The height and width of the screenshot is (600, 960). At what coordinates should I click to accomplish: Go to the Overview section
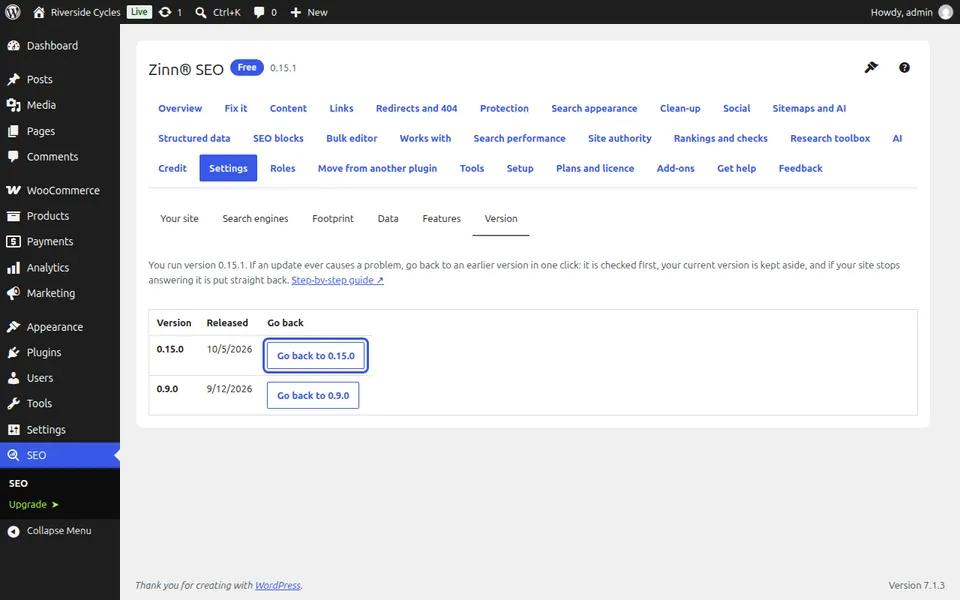tap(180, 108)
